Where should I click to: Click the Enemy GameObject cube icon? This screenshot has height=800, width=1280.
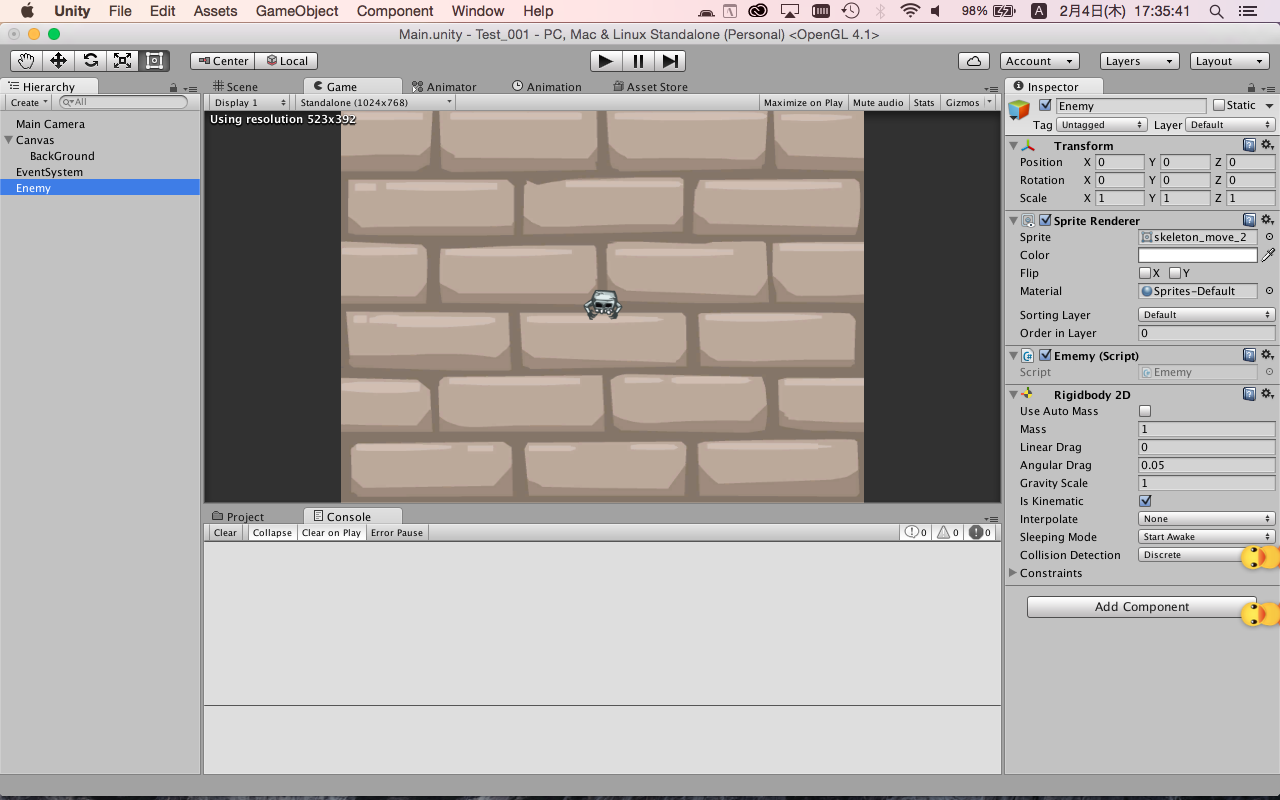click(x=1019, y=109)
